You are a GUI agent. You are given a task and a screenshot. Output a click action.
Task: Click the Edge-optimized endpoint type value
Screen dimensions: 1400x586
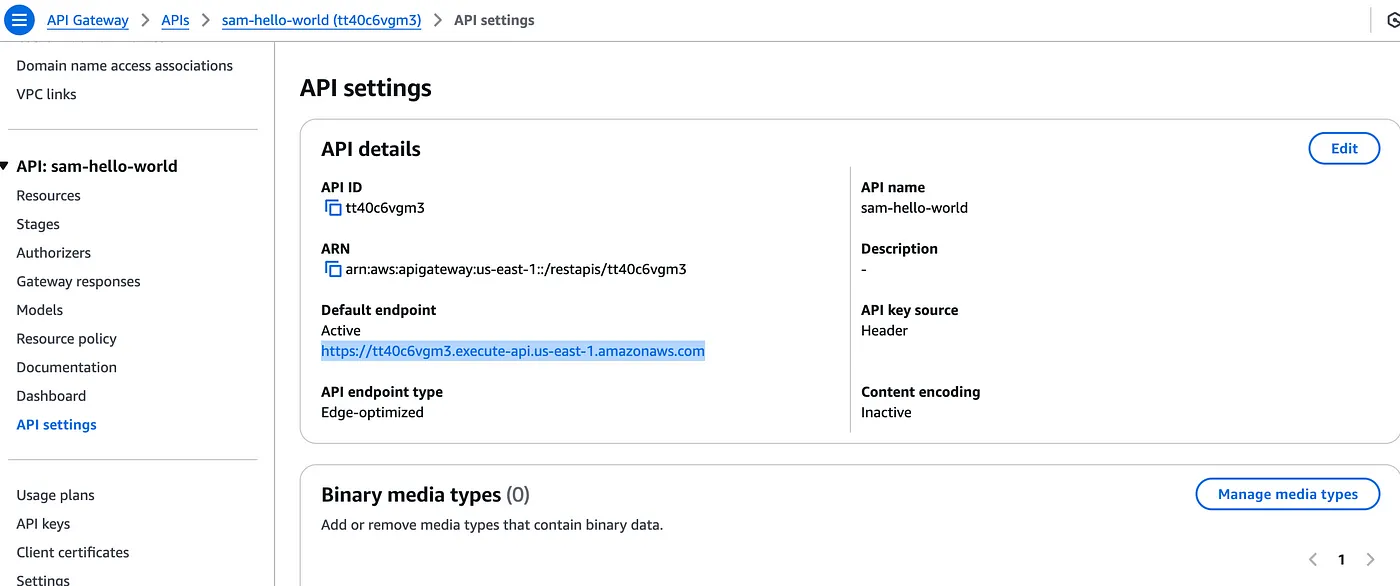(x=372, y=412)
